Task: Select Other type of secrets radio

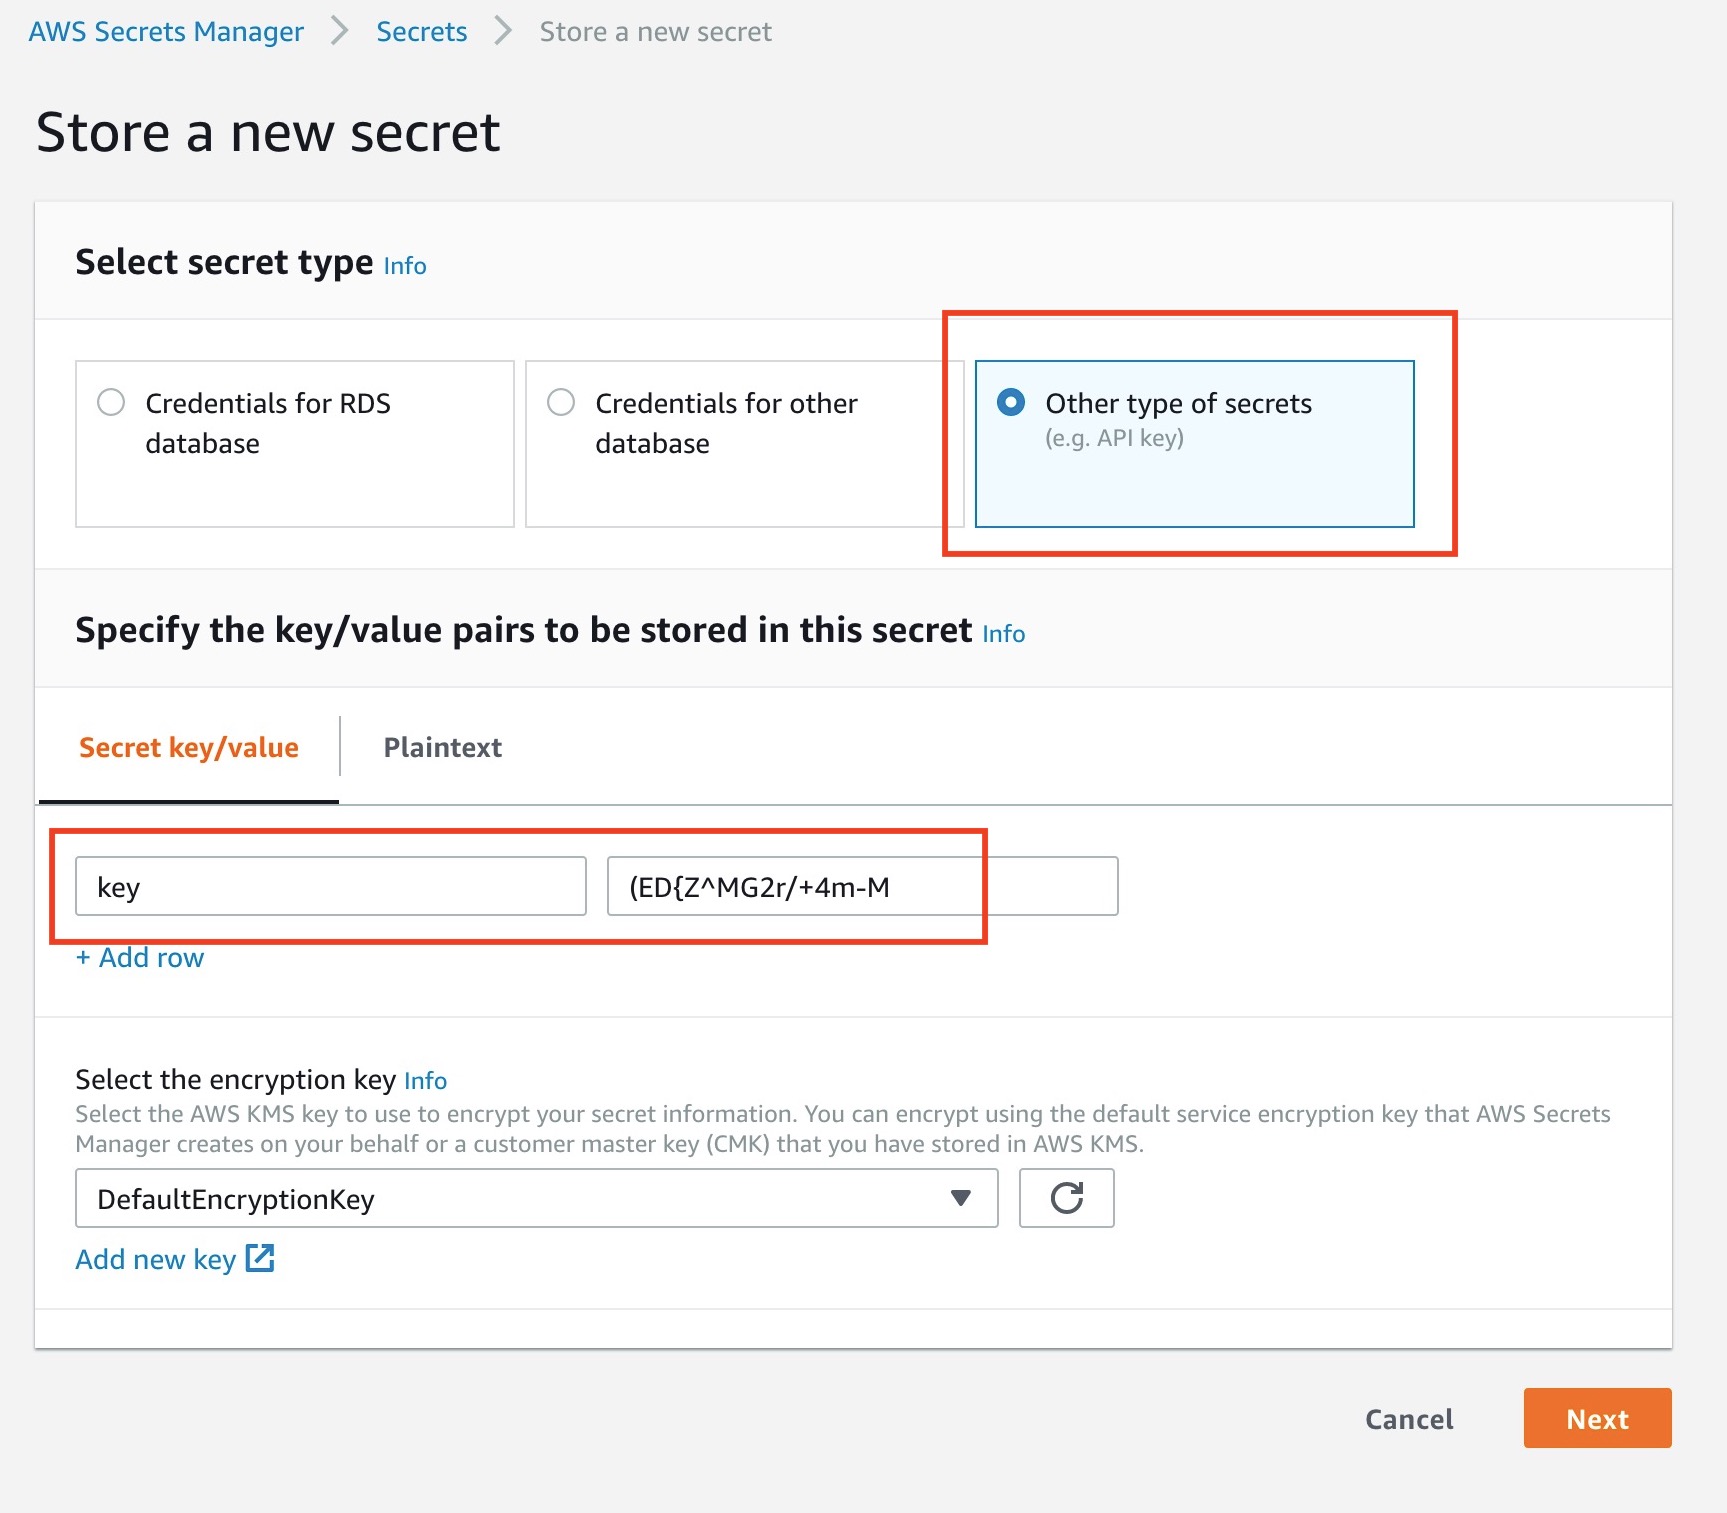Action: tap(1011, 402)
